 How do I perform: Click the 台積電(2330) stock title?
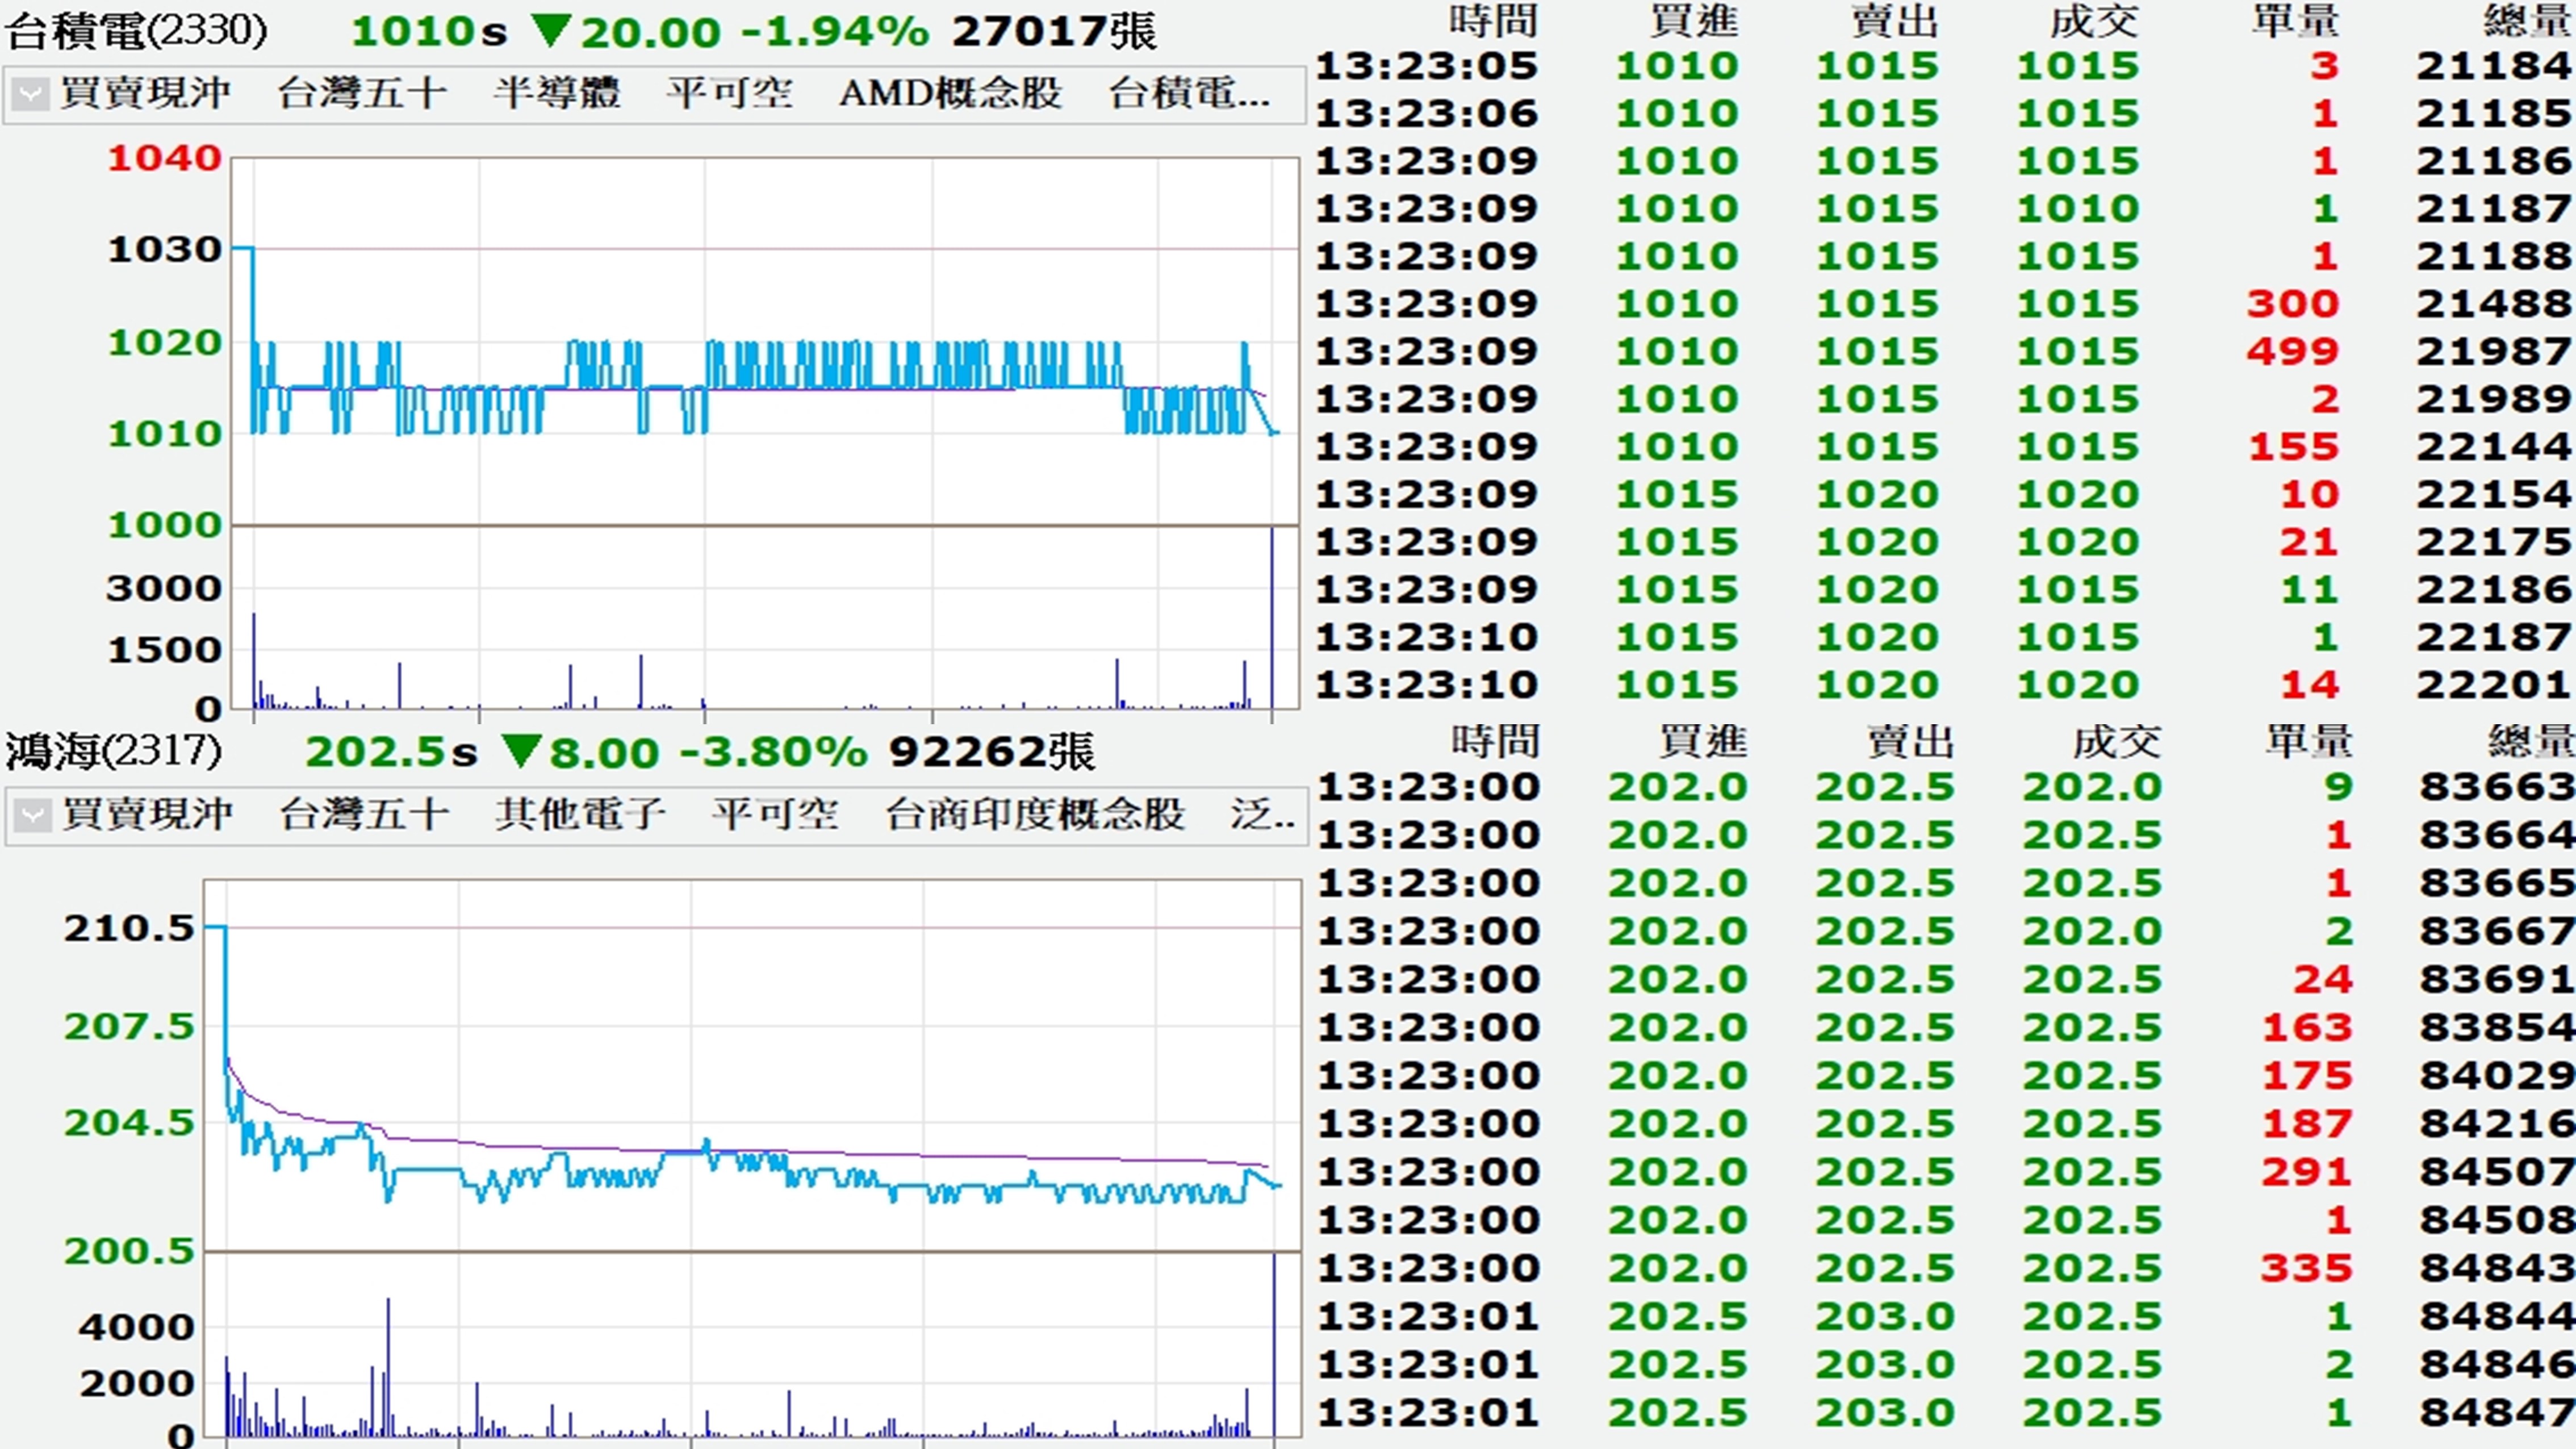tap(137, 31)
